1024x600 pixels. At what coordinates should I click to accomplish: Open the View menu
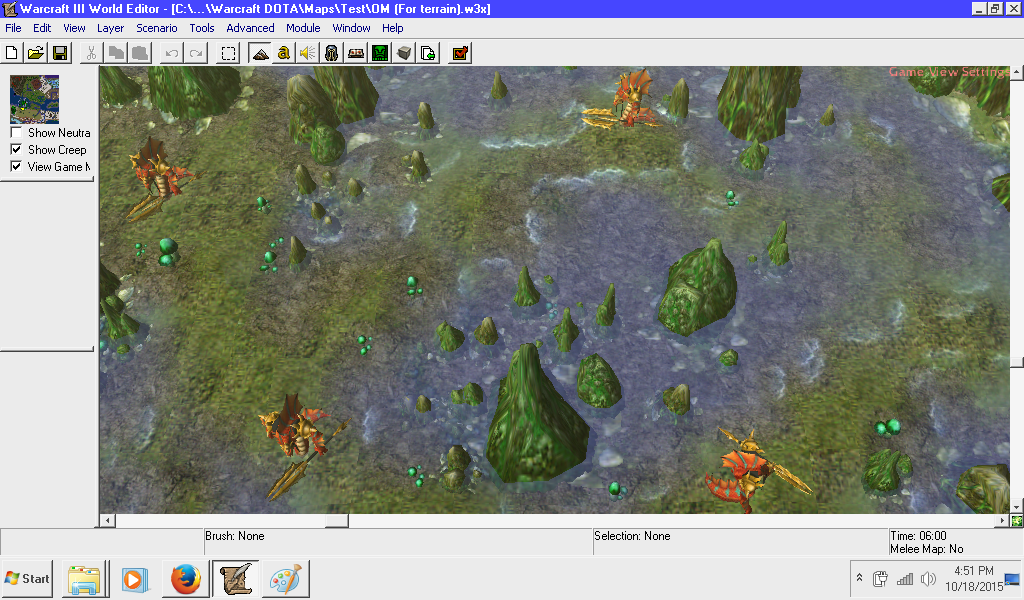(x=74, y=28)
